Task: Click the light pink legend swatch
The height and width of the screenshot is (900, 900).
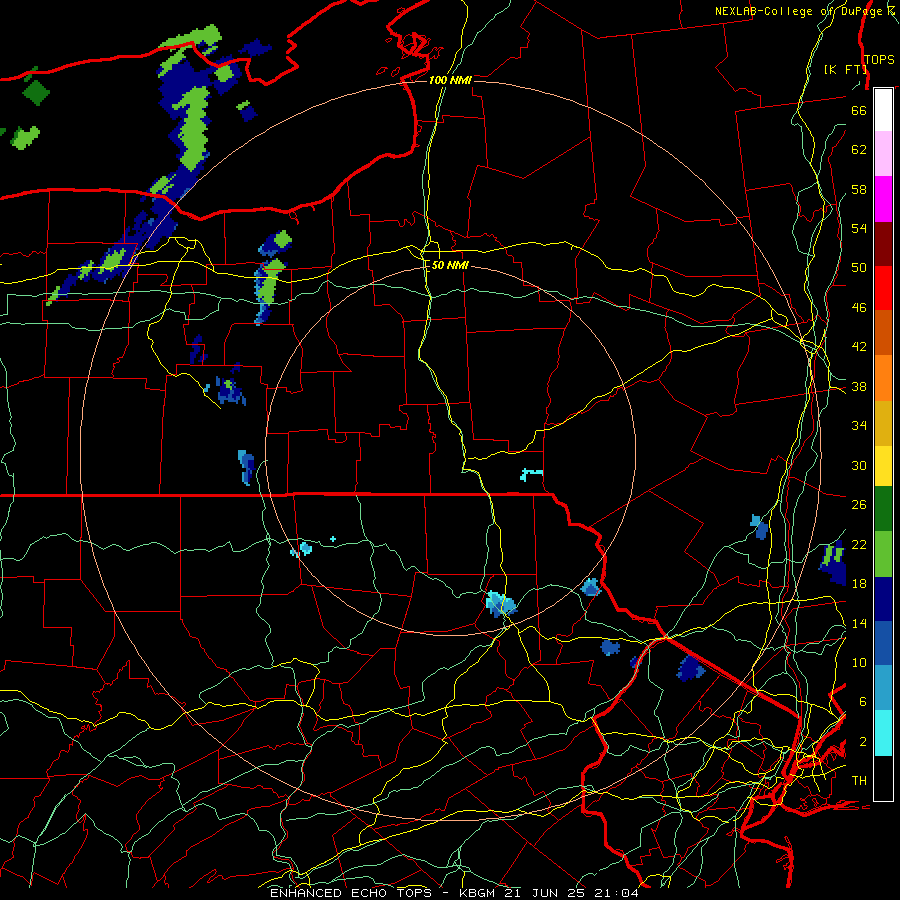Action: click(883, 154)
